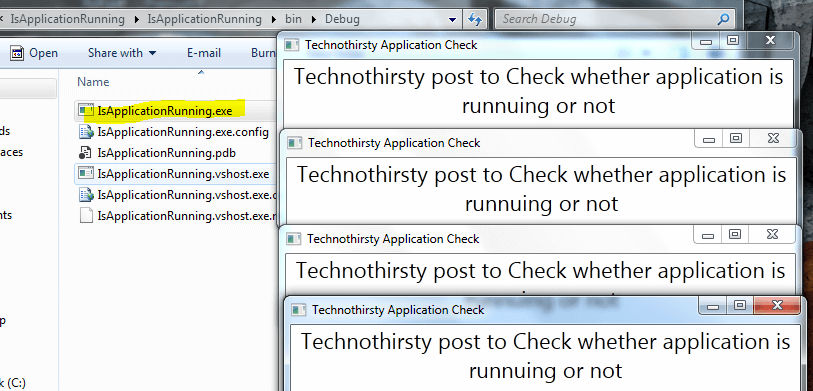Image resolution: width=813 pixels, height=391 pixels.
Task: Select the IsApplicationRunning.exe.config file name
Action: [183, 132]
